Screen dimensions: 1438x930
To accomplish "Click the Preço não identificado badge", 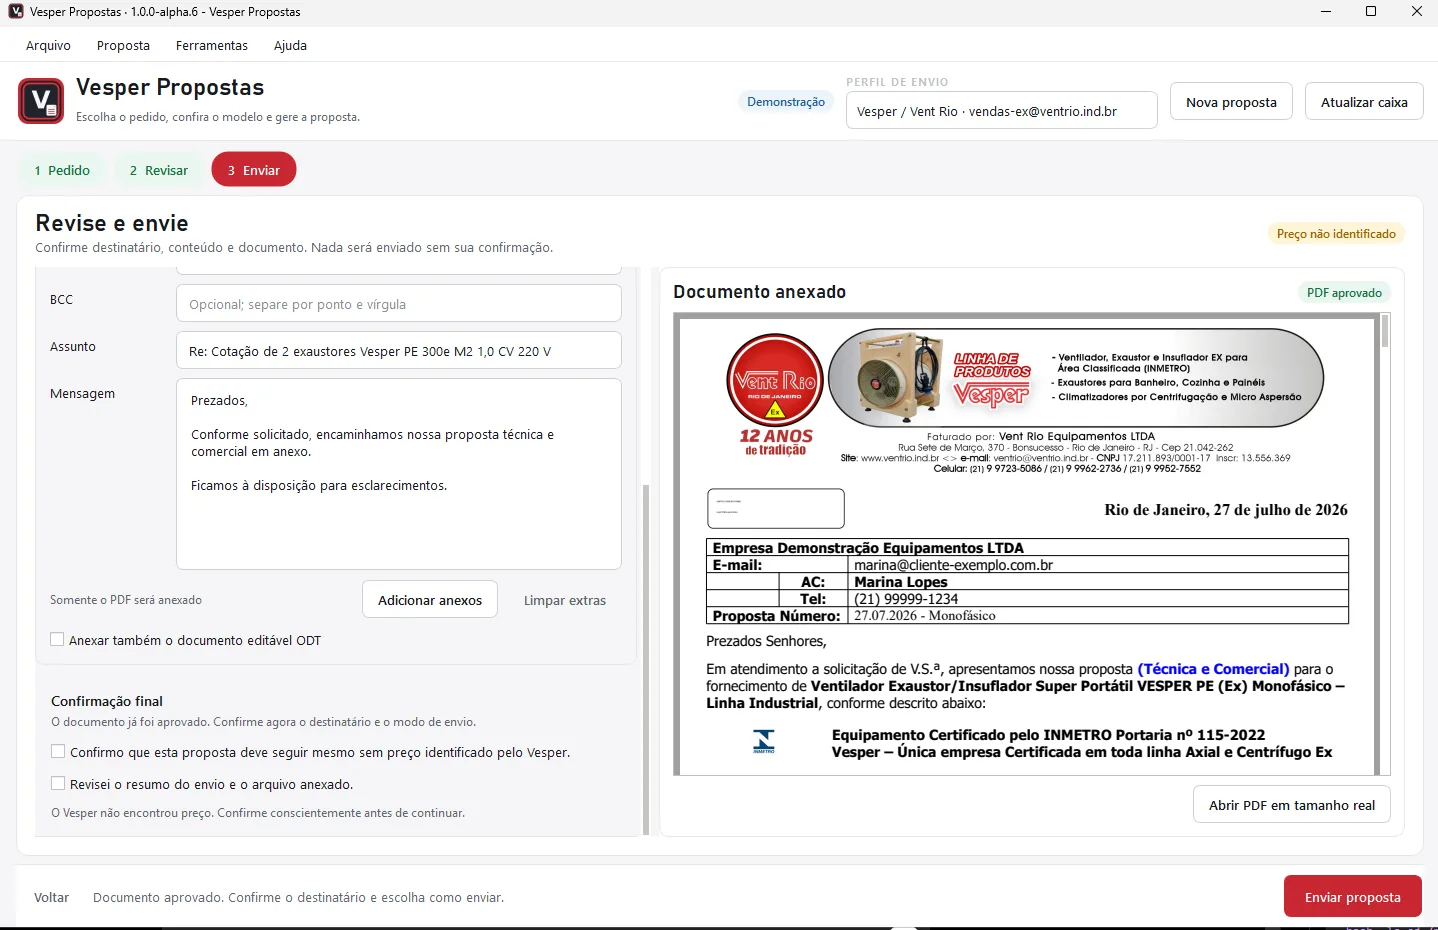I will click(x=1336, y=233).
